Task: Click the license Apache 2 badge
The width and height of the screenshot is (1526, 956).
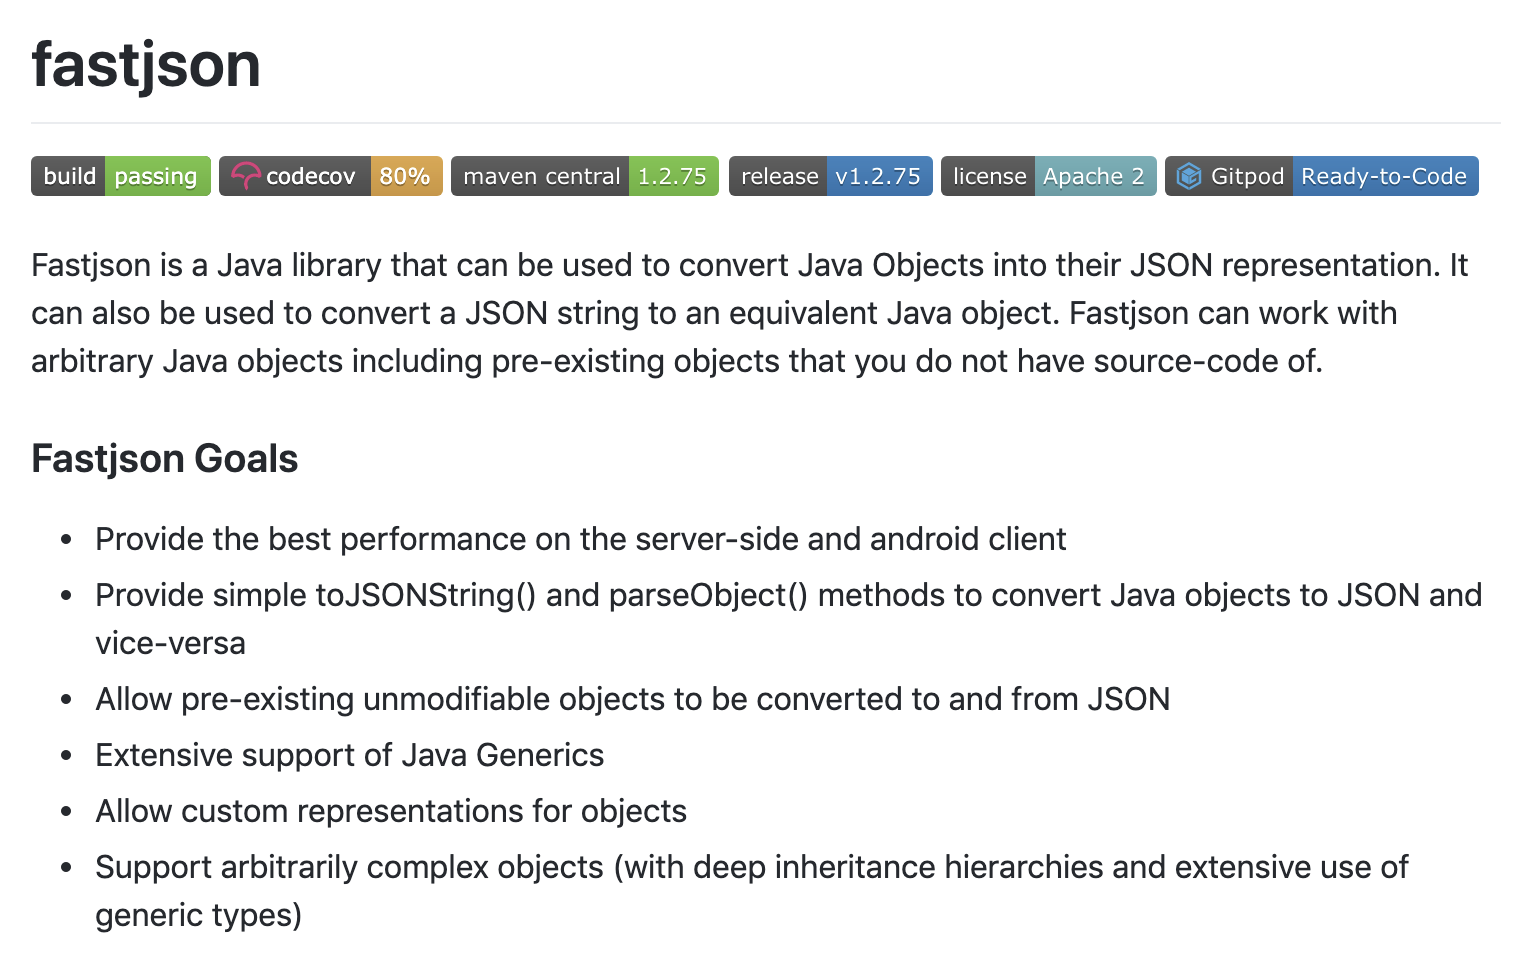Action: point(1048,177)
